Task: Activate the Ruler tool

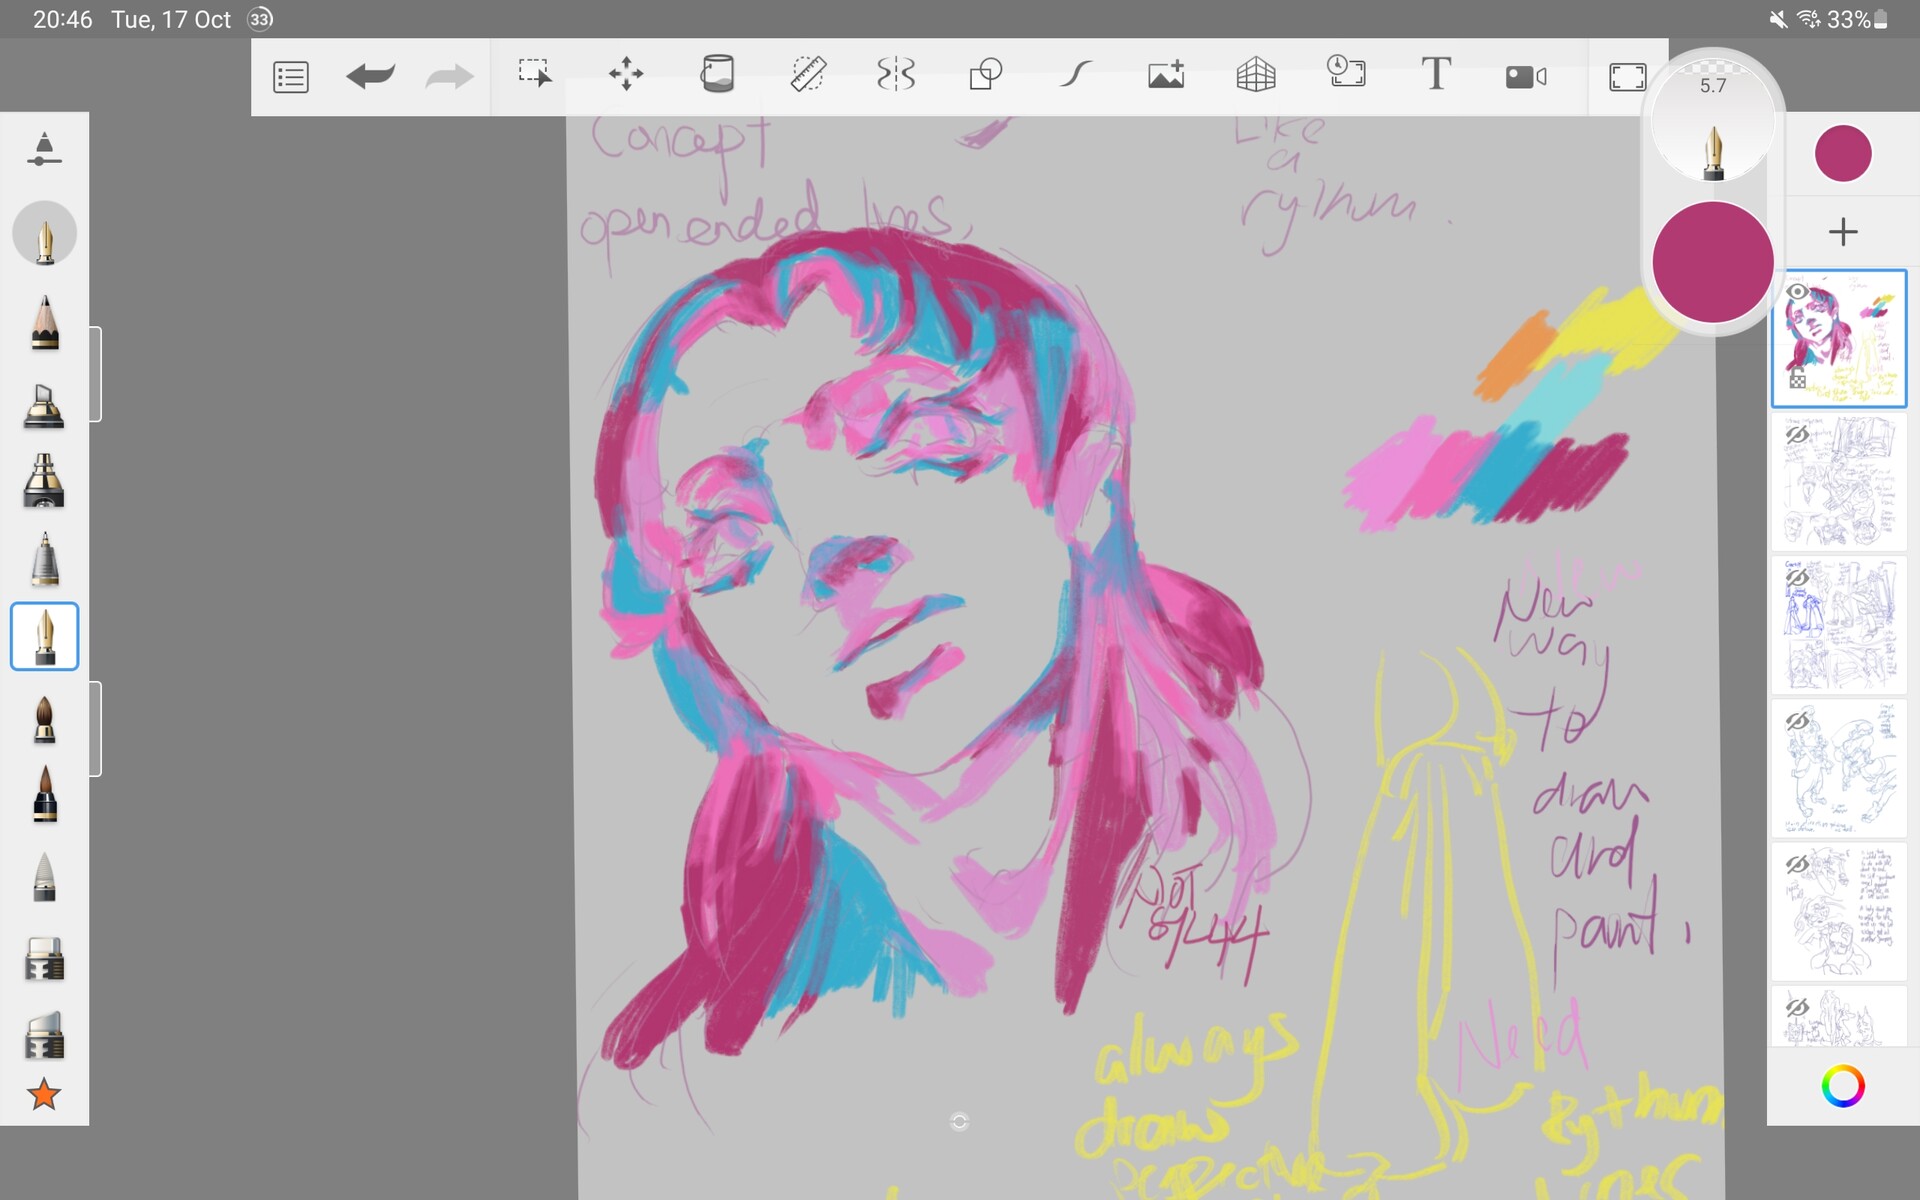Action: tap(807, 74)
